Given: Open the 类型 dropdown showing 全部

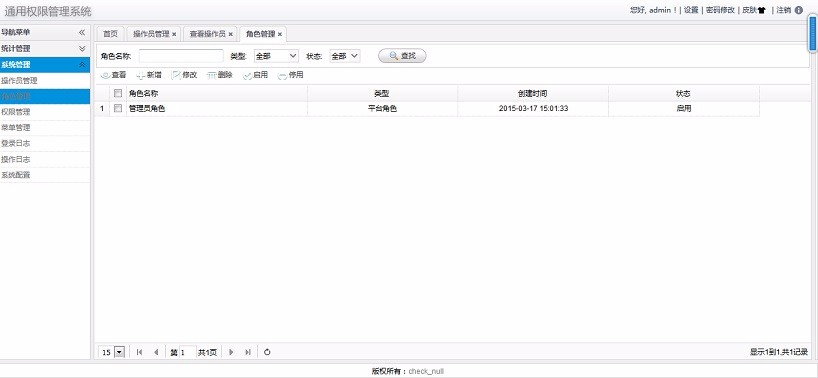Looking at the screenshot, I should pos(276,56).
